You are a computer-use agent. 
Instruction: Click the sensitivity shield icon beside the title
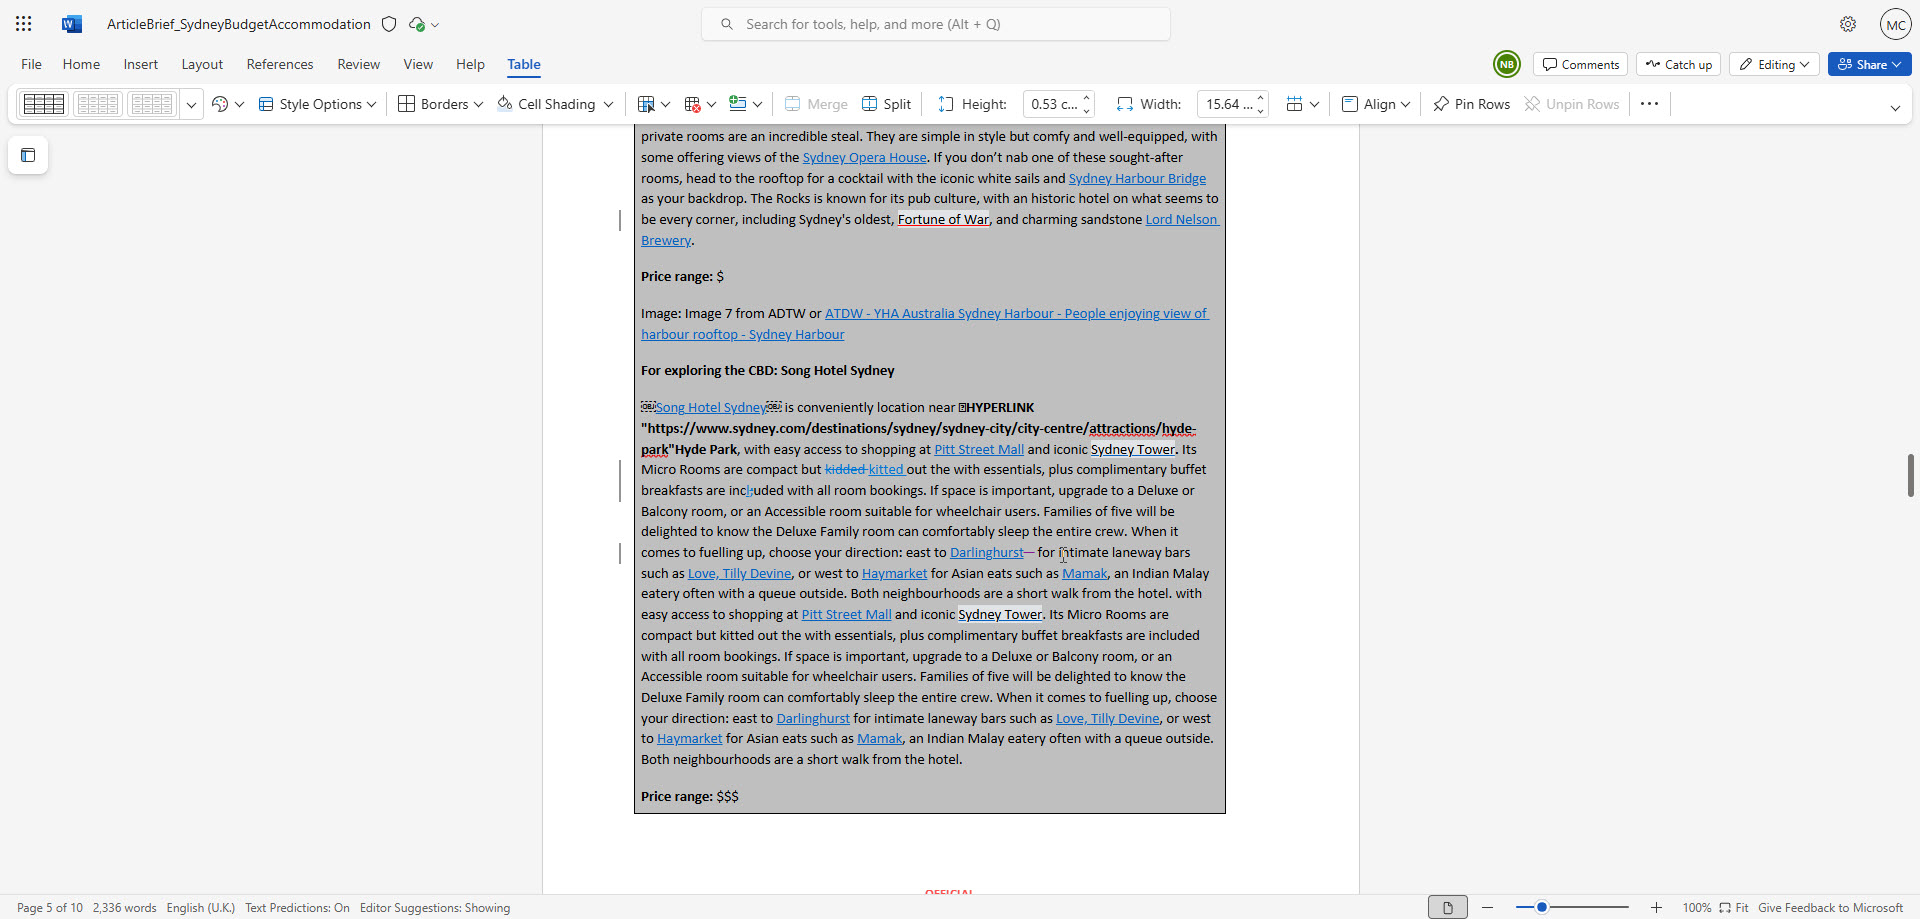(389, 24)
